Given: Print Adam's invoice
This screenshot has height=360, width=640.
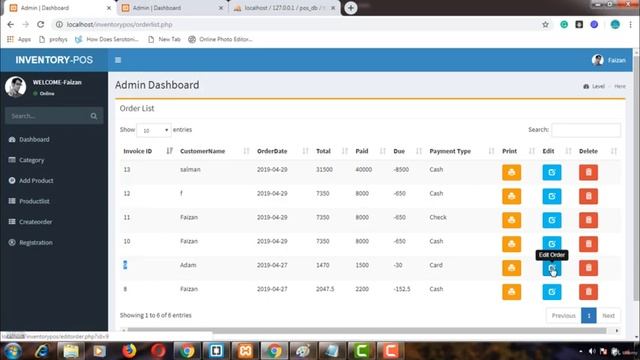Looking at the screenshot, I should click(x=511, y=268).
